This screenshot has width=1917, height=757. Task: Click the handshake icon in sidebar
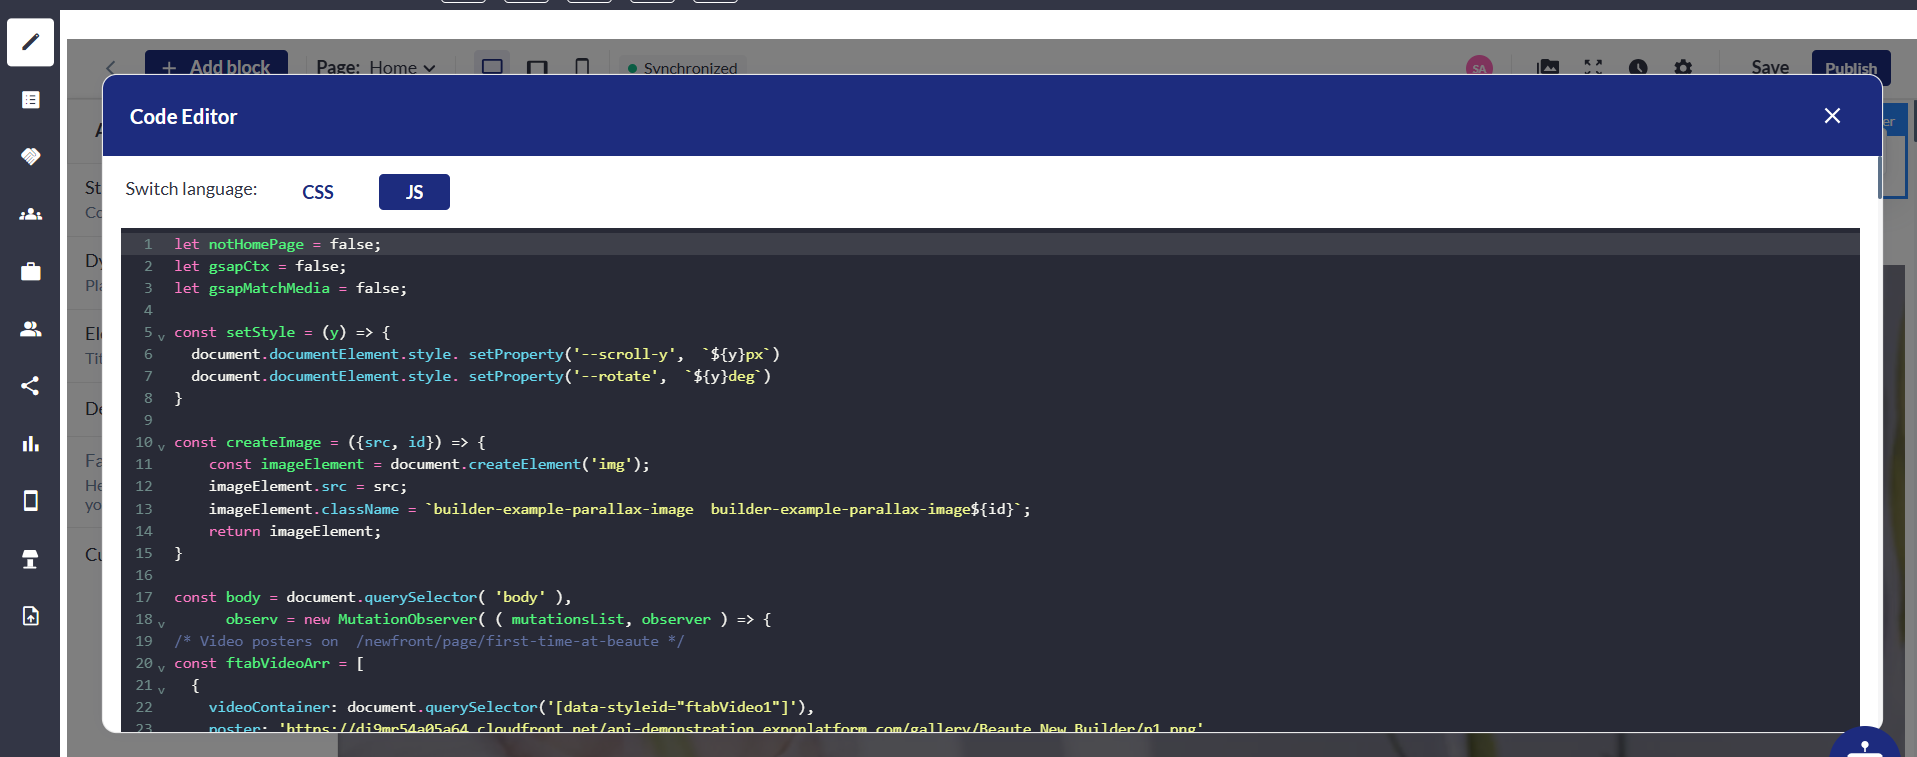(x=30, y=157)
